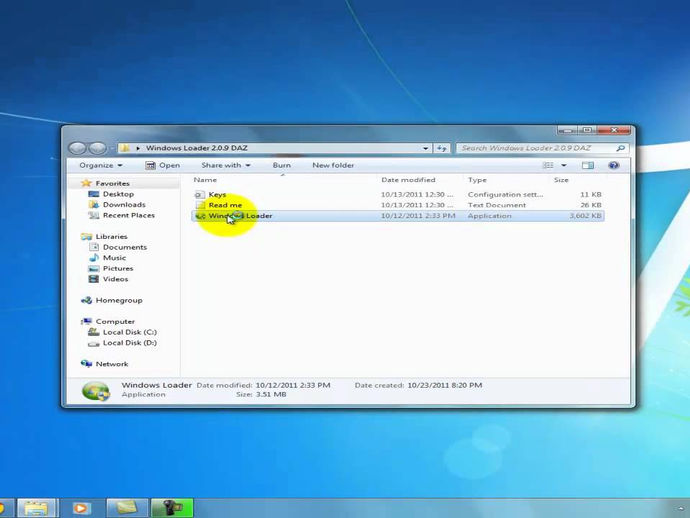Select Documents library
The width and height of the screenshot is (690, 518).
point(125,247)
